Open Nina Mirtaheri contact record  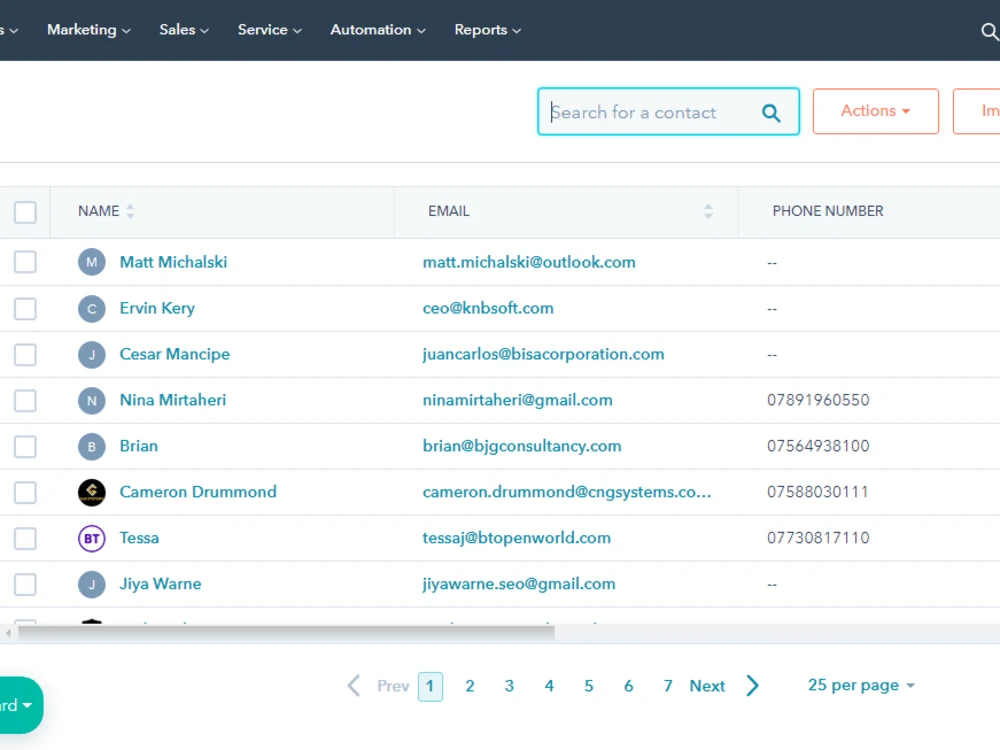(173, 400)
